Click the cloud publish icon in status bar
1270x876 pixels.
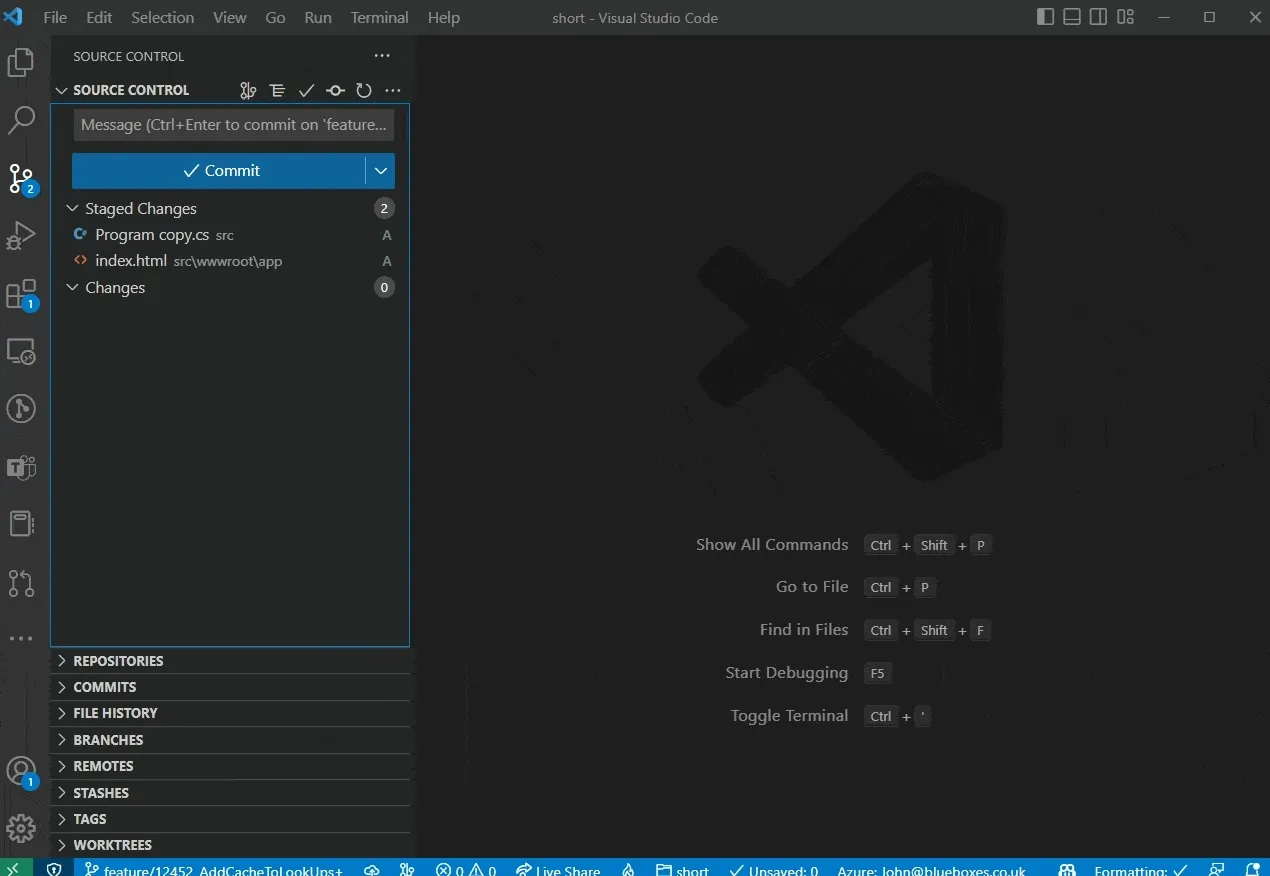[x=372, y=869]
